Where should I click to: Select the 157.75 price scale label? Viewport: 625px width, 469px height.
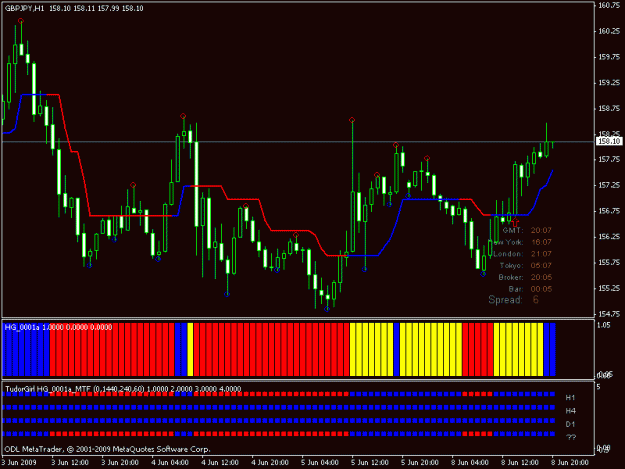coord(609,159)
